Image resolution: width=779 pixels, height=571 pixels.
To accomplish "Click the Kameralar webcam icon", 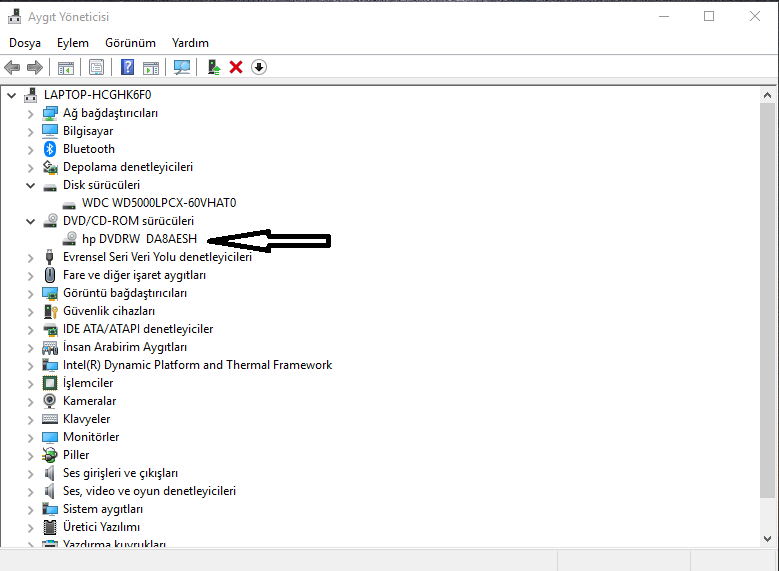I will click(x=50, y=401).
